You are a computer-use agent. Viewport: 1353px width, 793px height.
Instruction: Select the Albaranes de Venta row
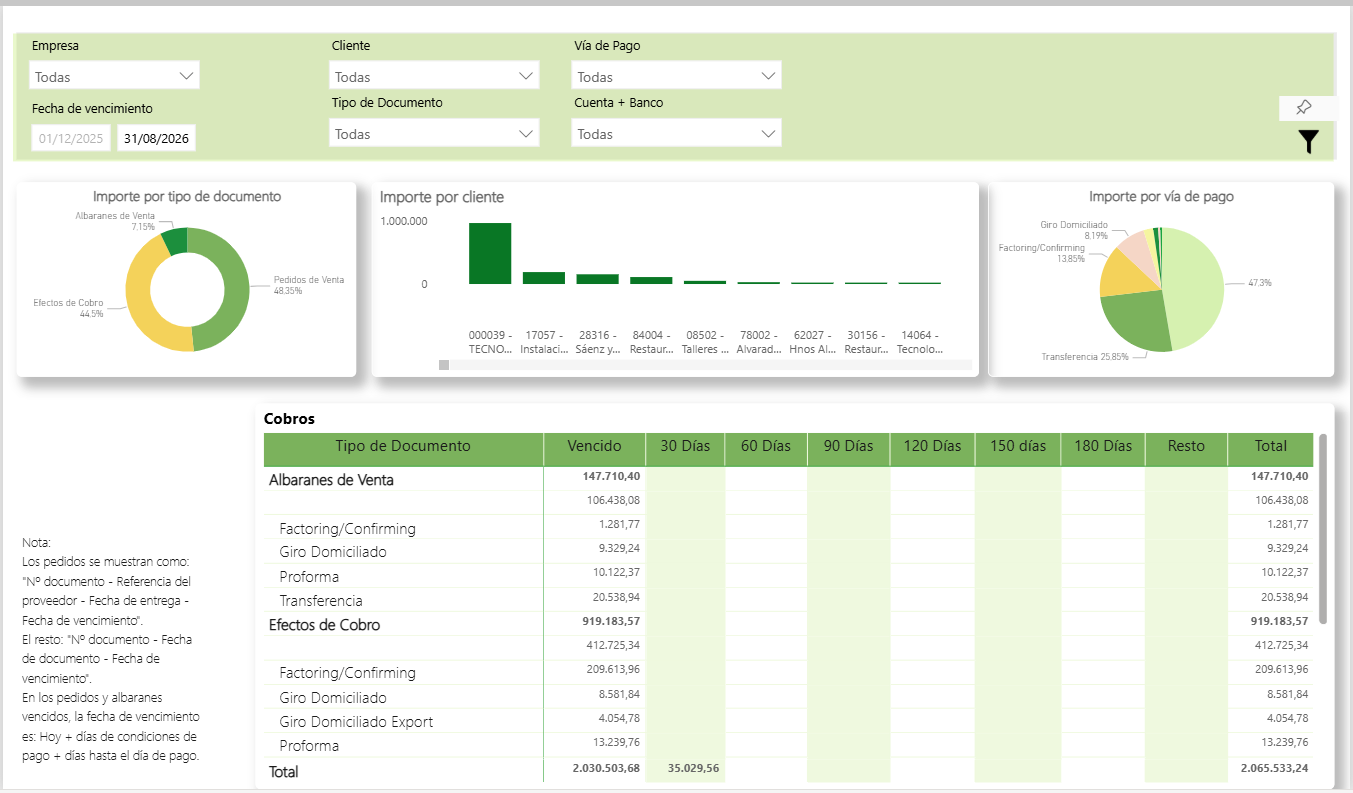(331, 480)
